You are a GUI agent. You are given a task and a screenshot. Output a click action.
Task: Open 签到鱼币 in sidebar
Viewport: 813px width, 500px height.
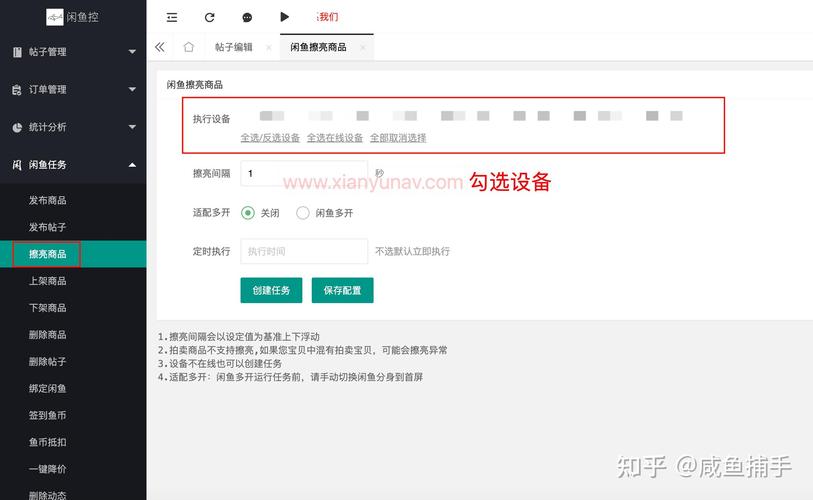(x=47, y=415)
